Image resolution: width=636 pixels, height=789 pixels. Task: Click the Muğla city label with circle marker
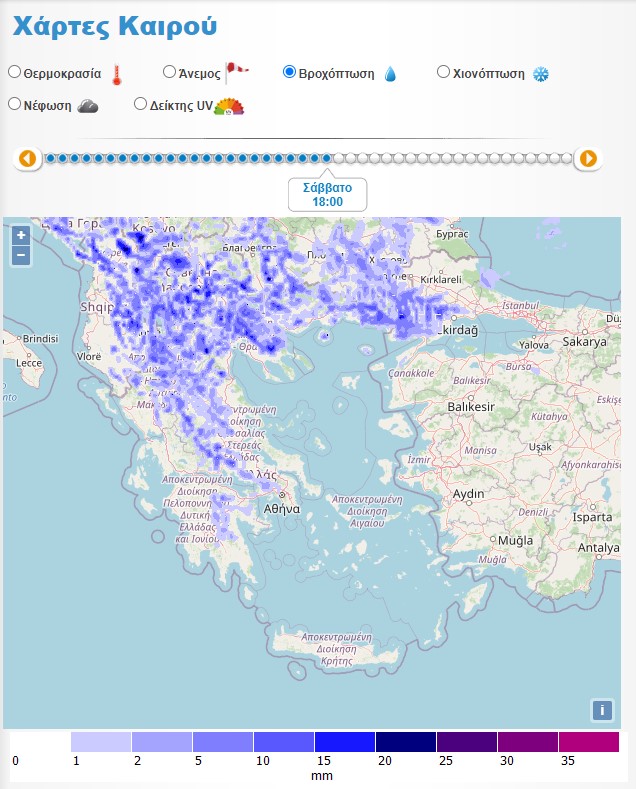pos(515,540)
